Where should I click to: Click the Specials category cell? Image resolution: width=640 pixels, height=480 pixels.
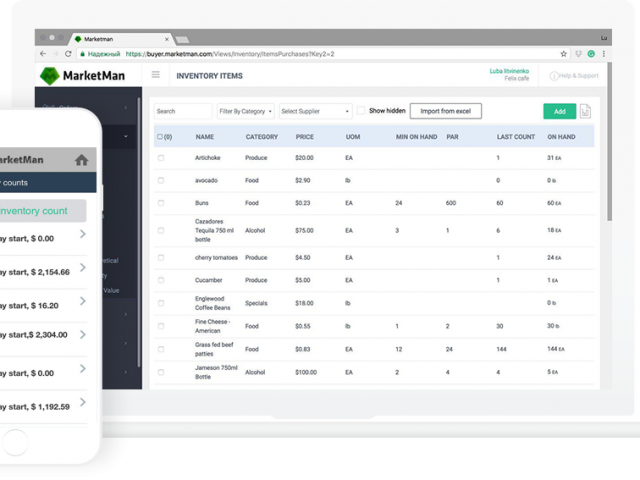(x=256, y=303)
